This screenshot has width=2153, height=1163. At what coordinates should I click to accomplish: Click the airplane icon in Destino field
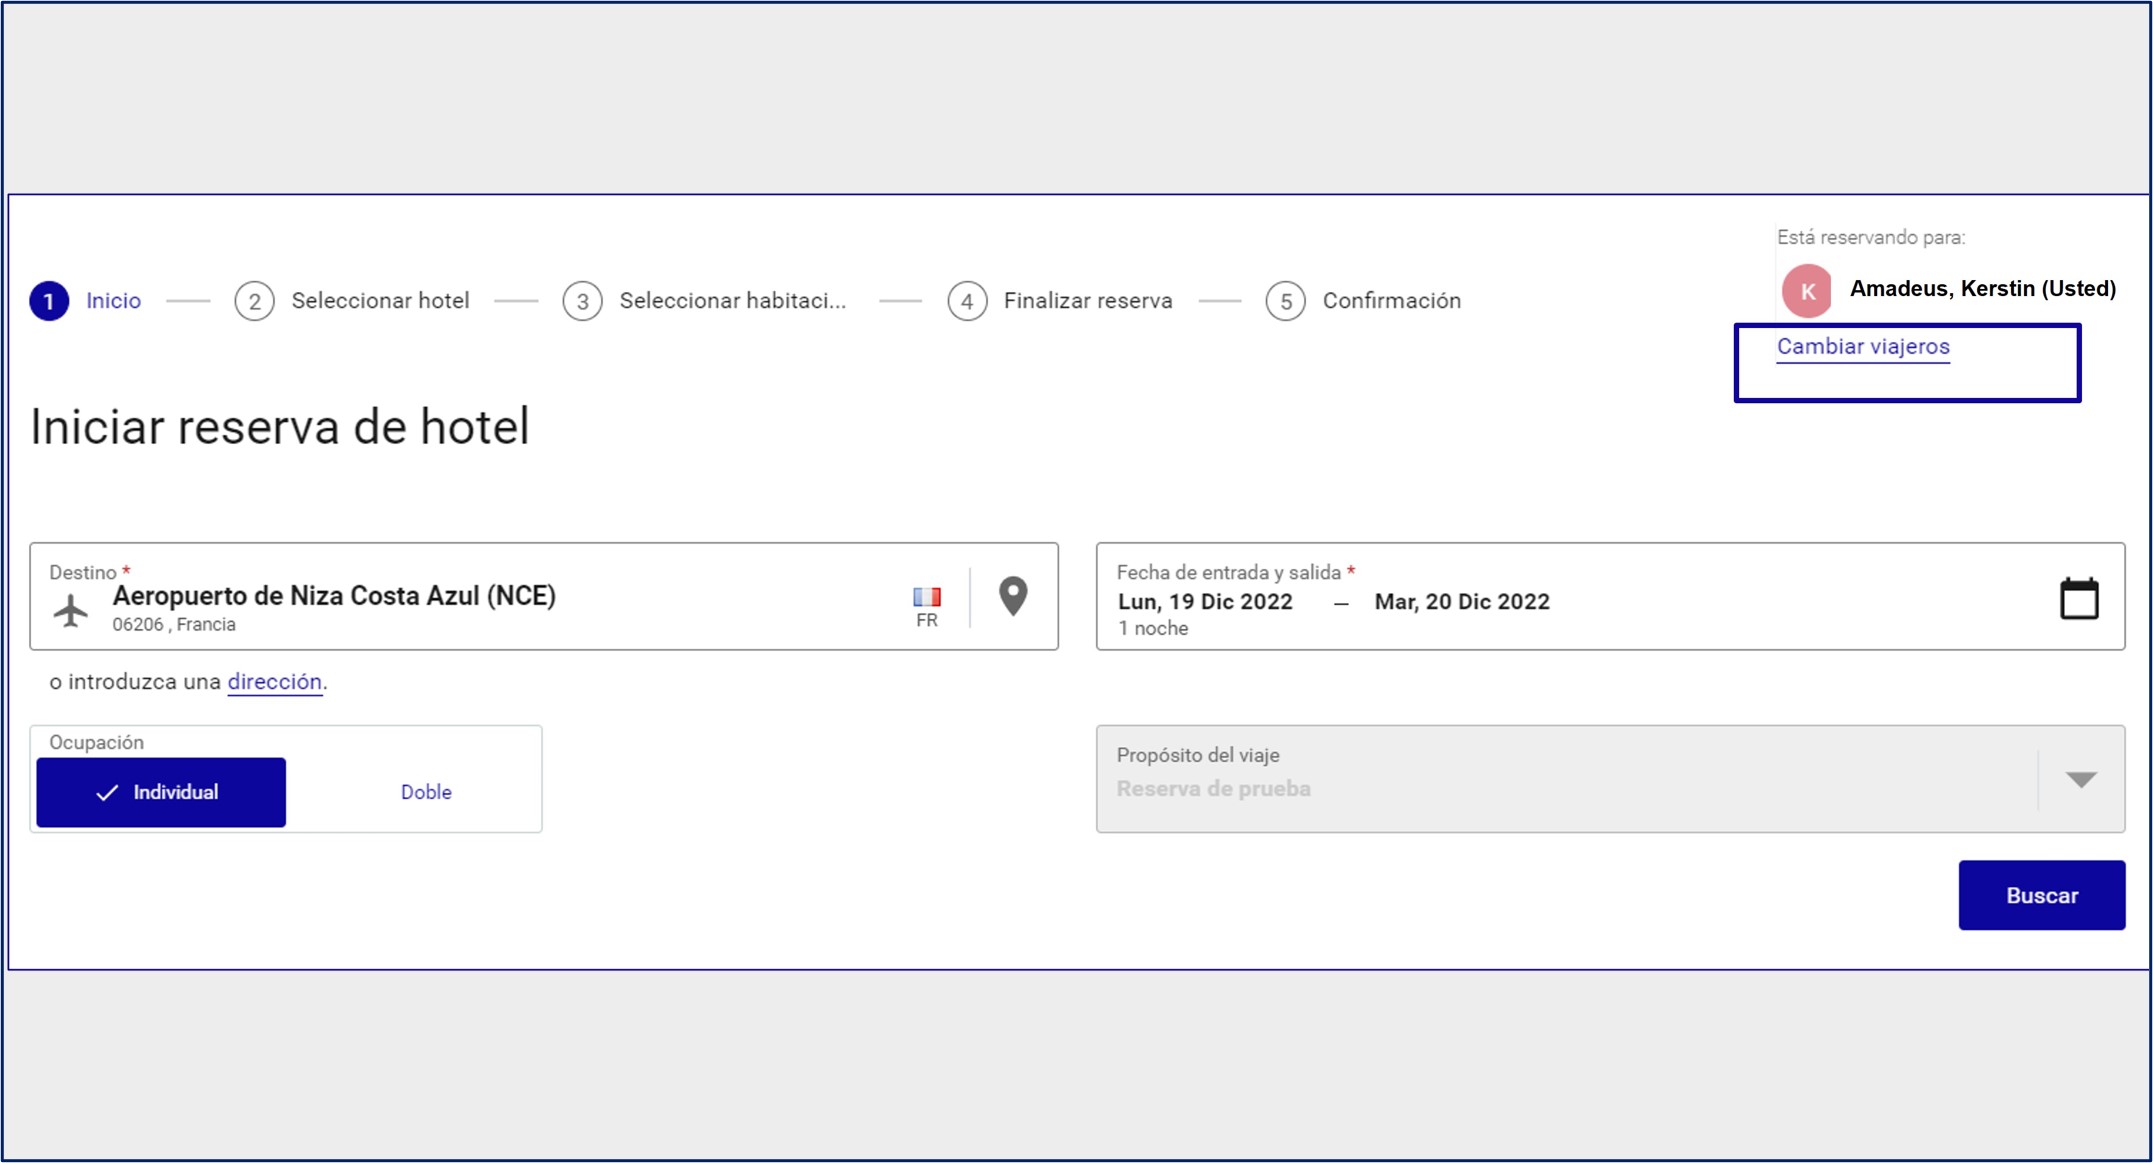coord(71,610)
